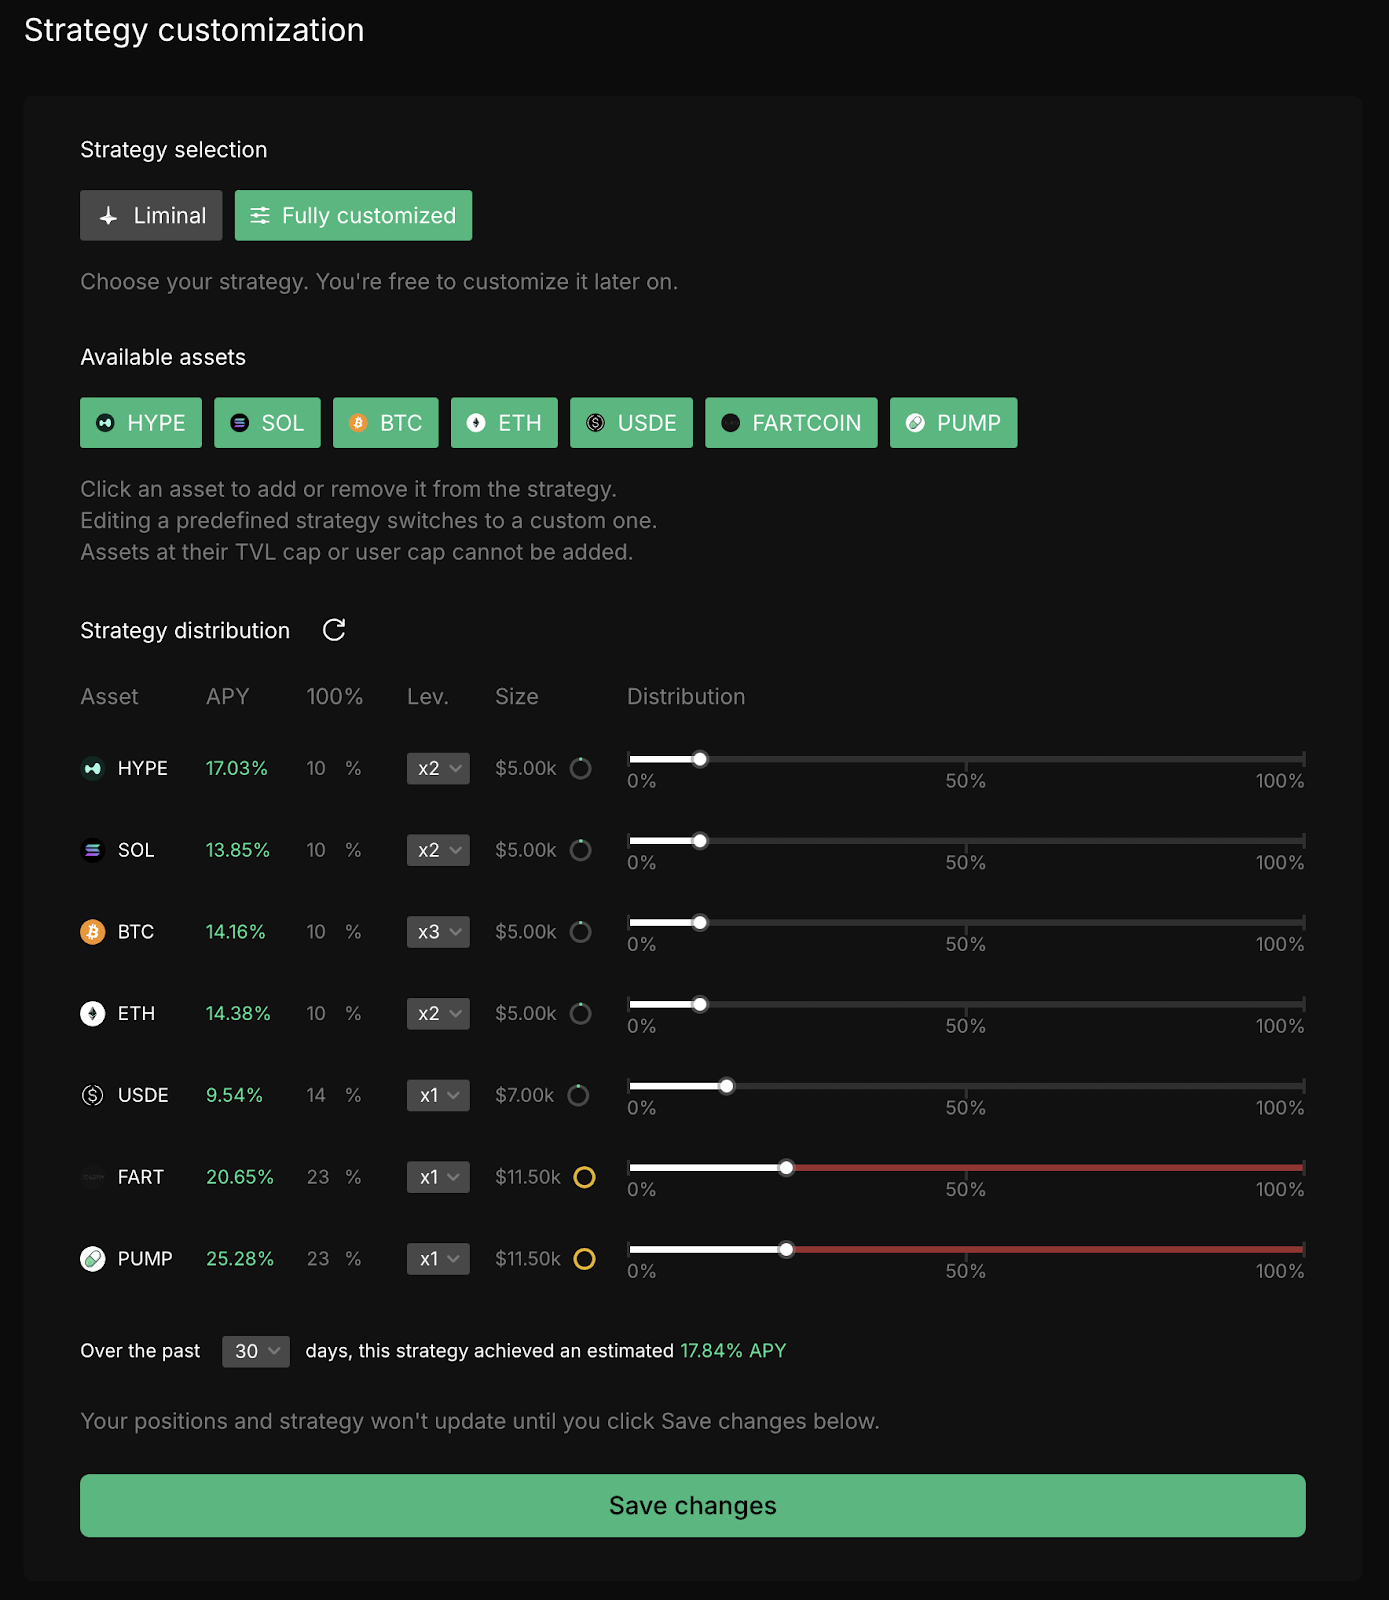This screenshot has width=1389, height=1600.
Task: Open the 30 days period dropdown
Action: pos(256,1351)
